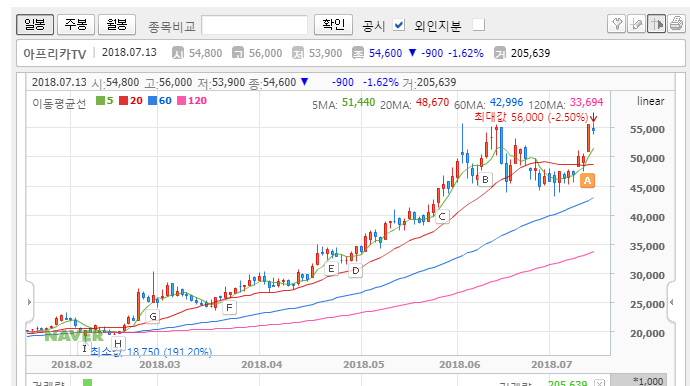The image size is (690, 386).
Task: Print the chart via the printer icon
Action: [x=676, y=24]
